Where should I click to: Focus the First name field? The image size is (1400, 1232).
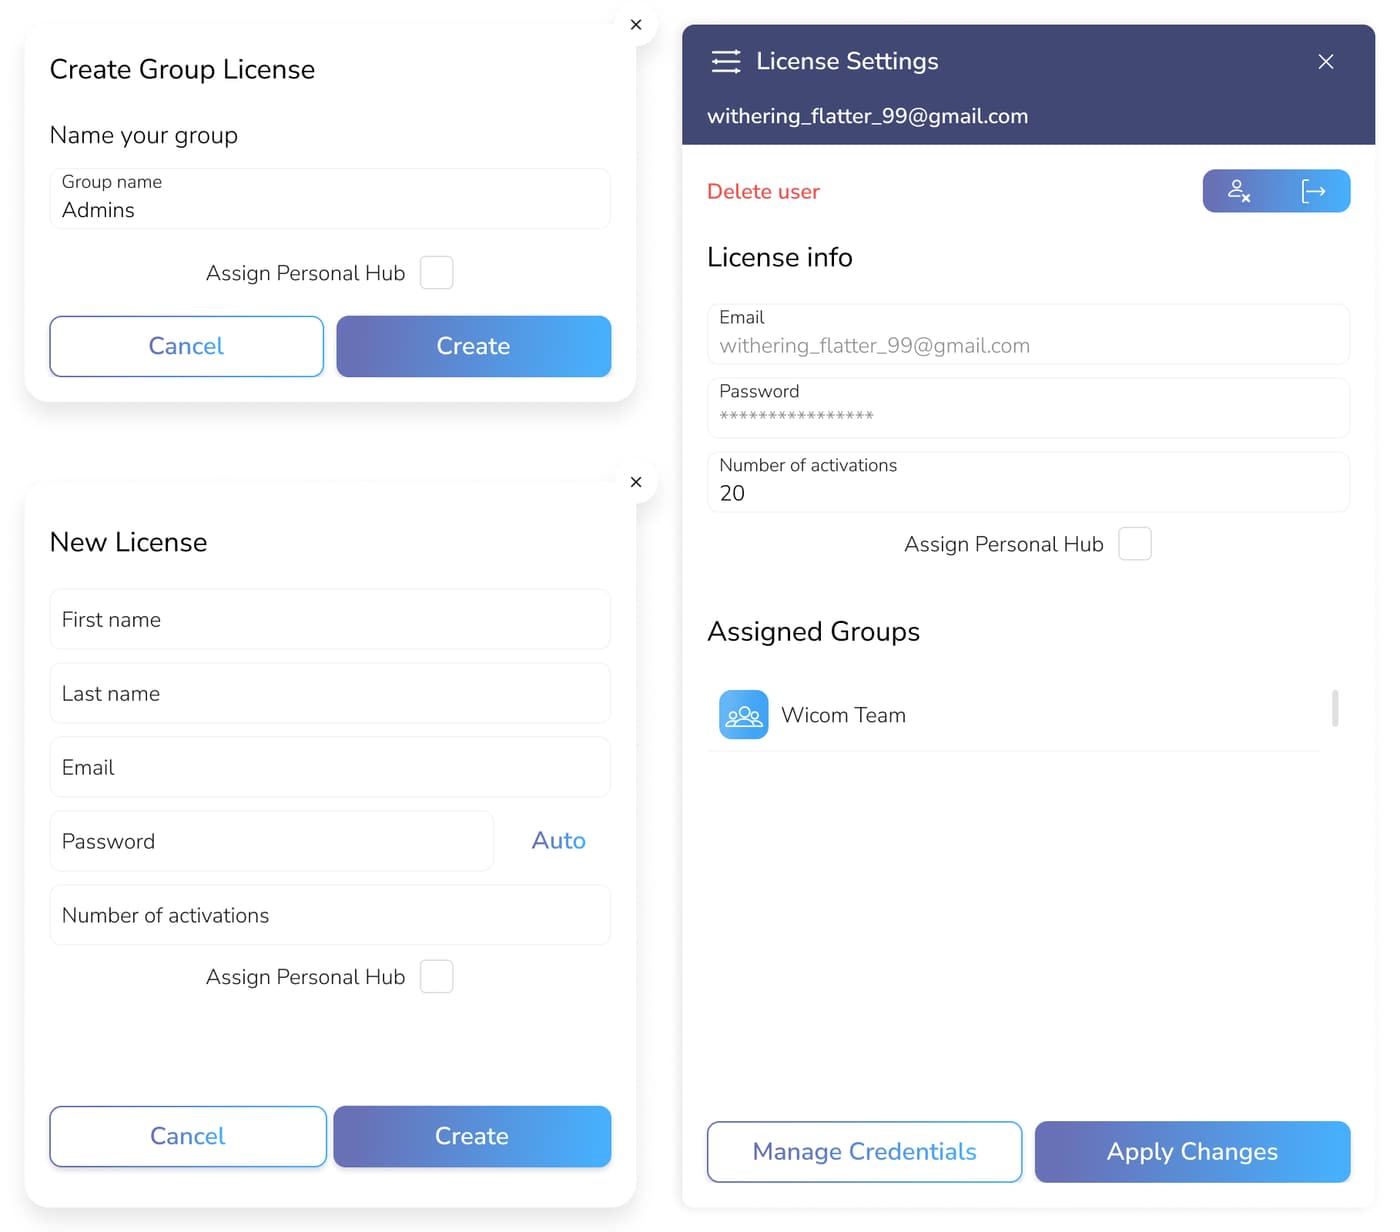(x=330, y=620)
